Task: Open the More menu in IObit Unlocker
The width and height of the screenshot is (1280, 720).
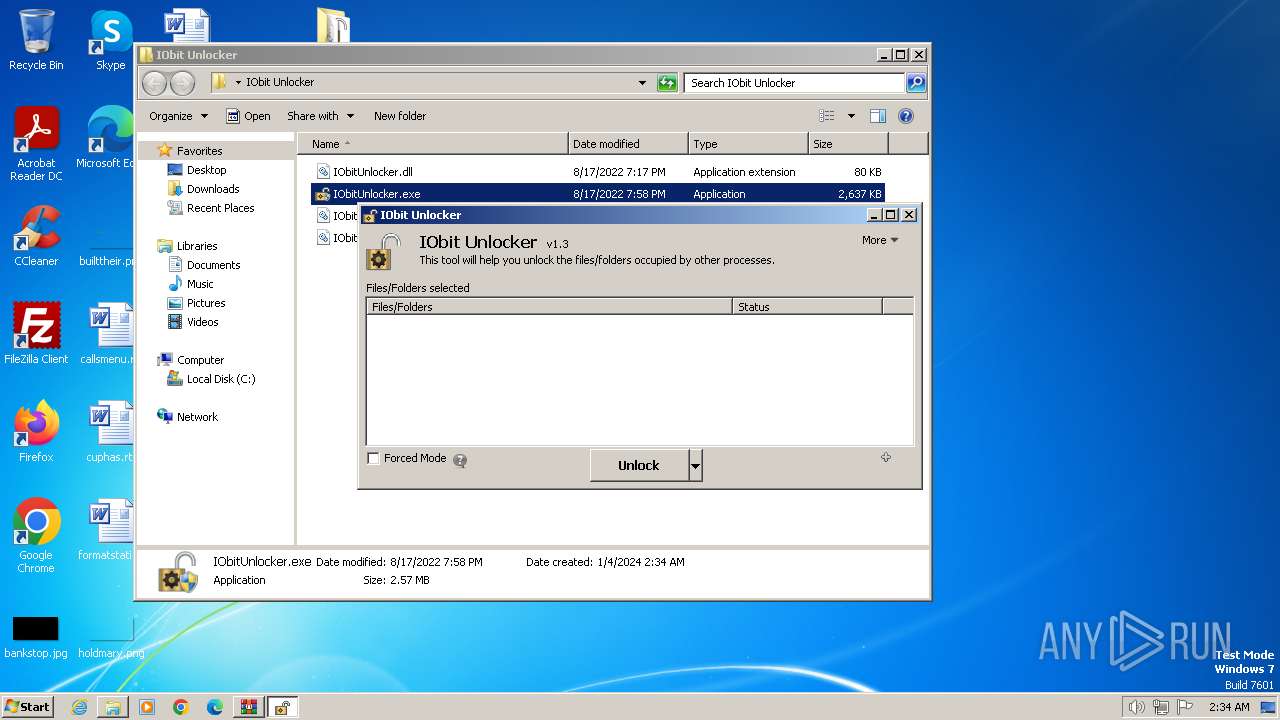Action: (x=880, y=240)
